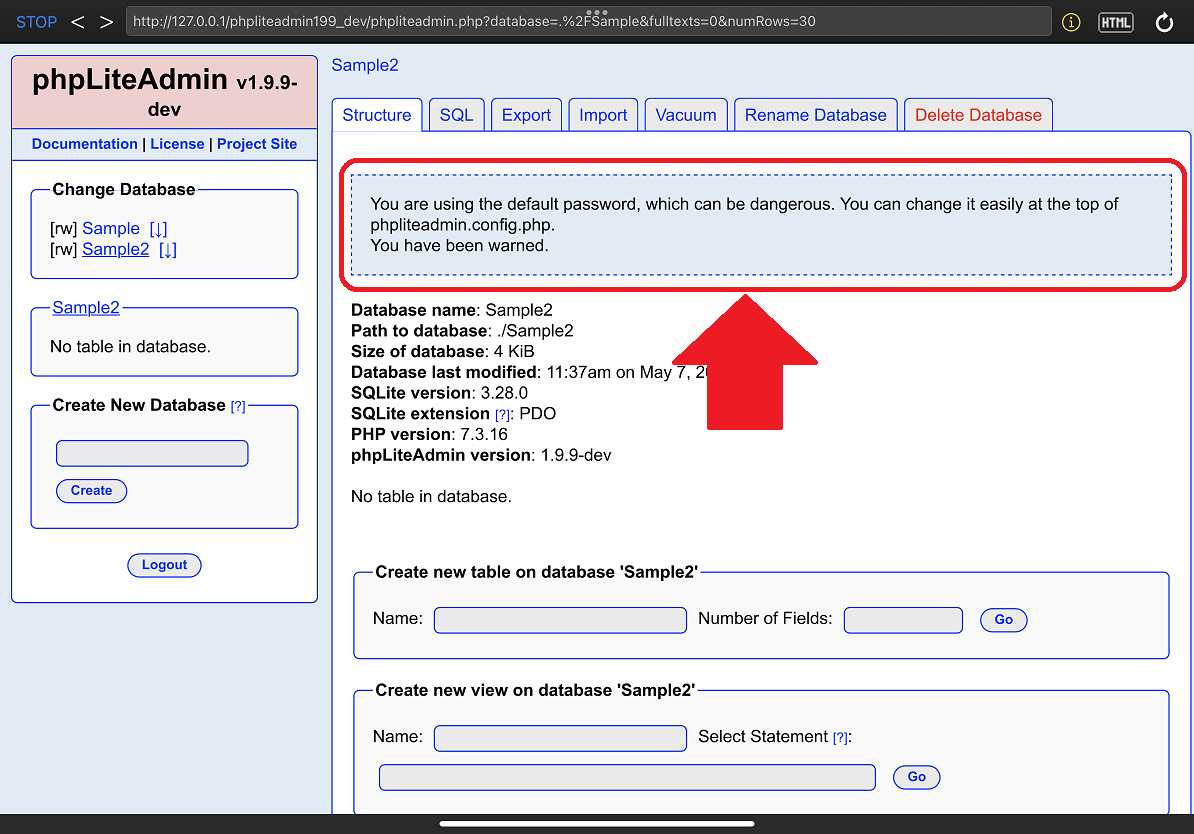Switch to the Structure tab
Image resolution: width=1194 pixels, height=834 pixels.
pos(377,115)
